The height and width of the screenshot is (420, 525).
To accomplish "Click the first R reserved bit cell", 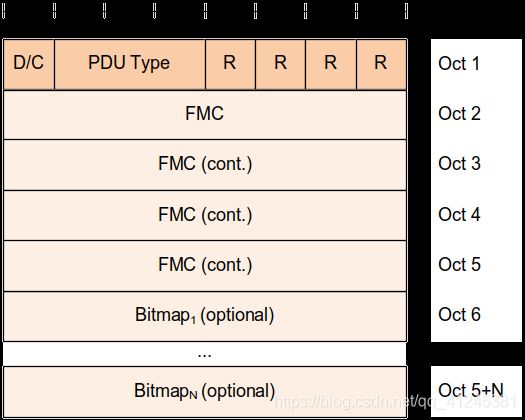I will (x=230, y=64).
